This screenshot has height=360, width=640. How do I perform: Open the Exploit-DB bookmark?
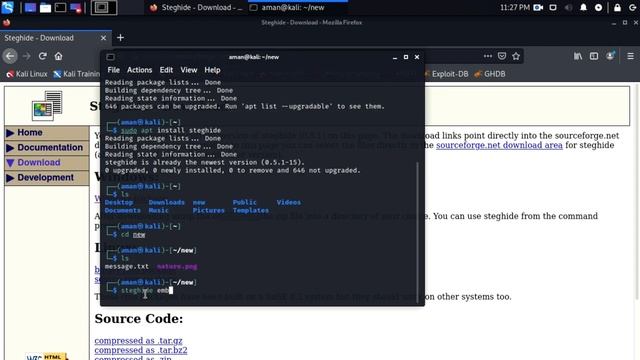pos(446,74)
